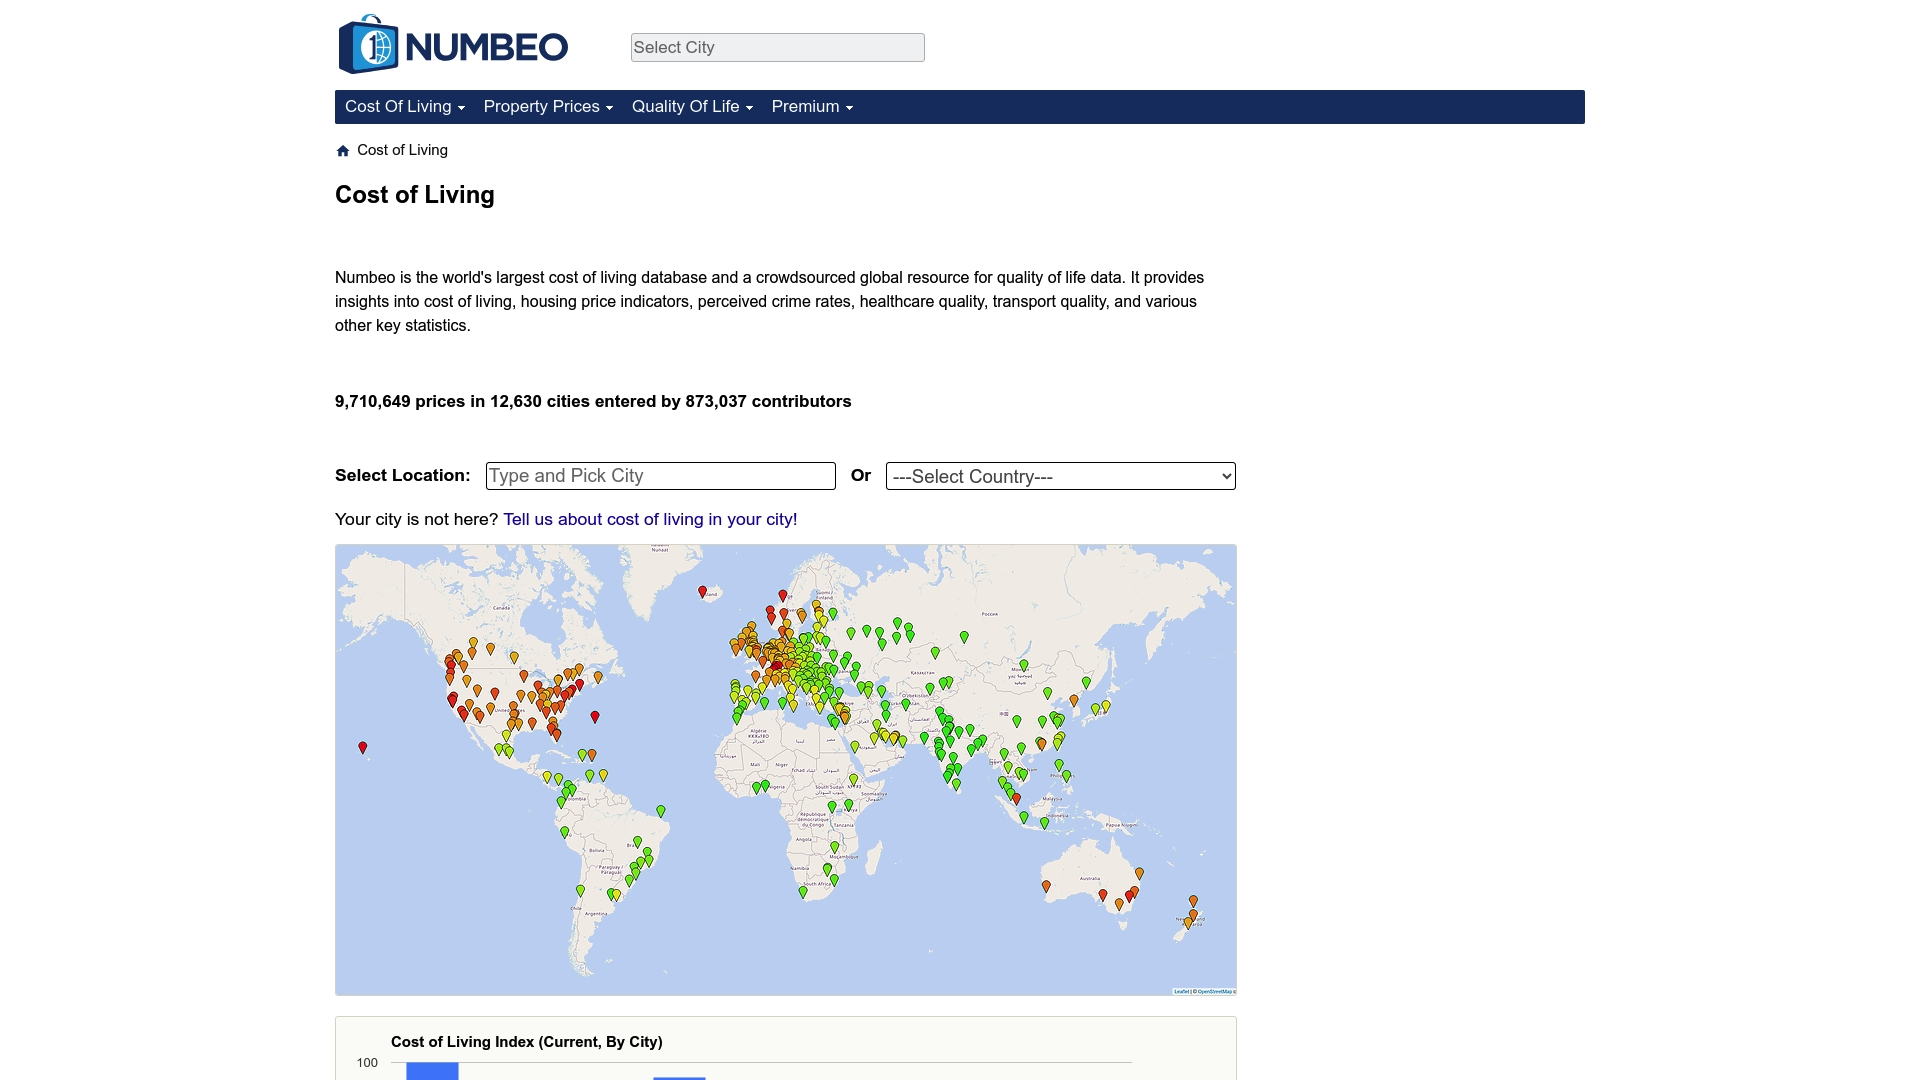
Task: Click the home icon in the breadcrumb
Action: (x=343, y=150)
